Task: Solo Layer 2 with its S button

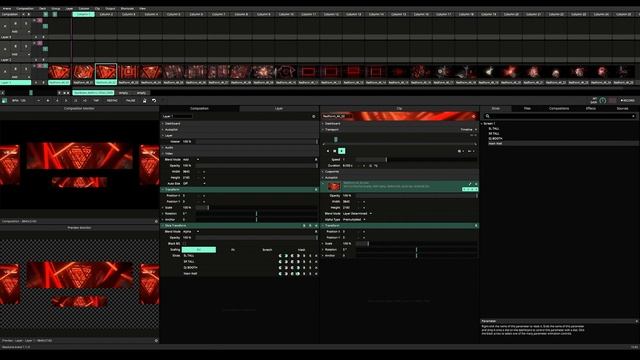Action: pyautogui.click(x=26, y=47)
